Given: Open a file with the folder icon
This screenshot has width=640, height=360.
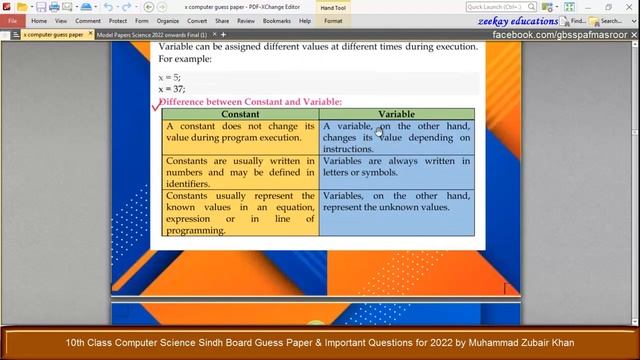Looking at the screenshot, I should [x=22, y=7].
